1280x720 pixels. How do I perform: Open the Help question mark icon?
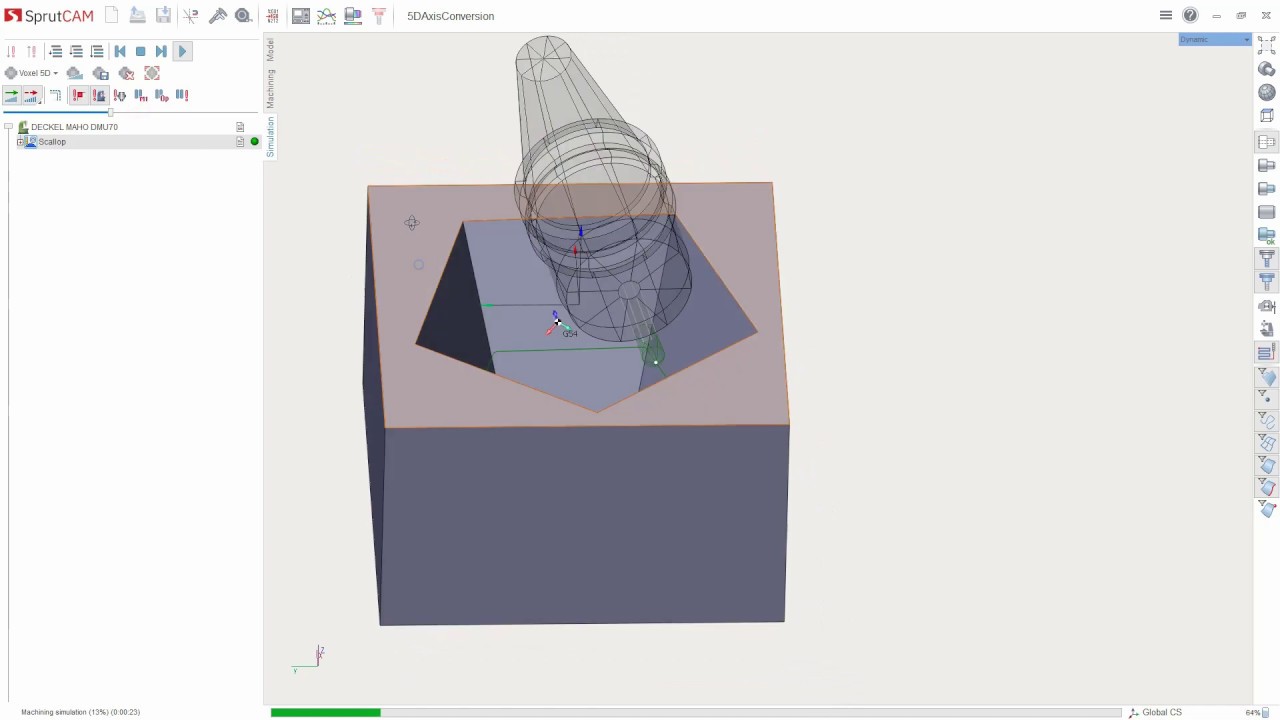[1190, 15]
